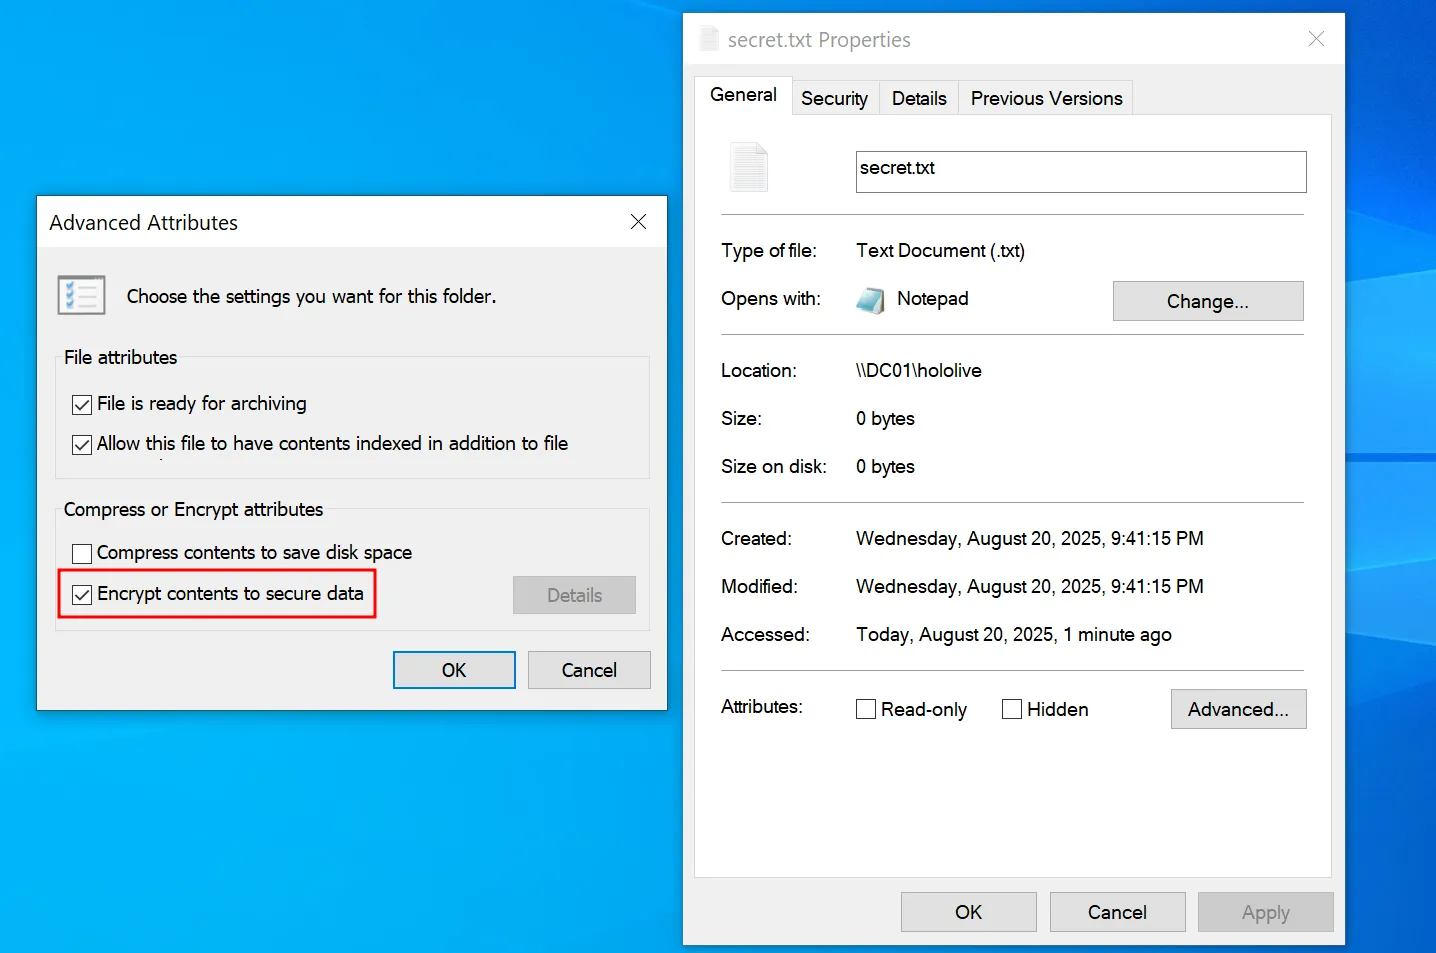
Task: Check the Read-only attribute box
Action: pos(866,709)
